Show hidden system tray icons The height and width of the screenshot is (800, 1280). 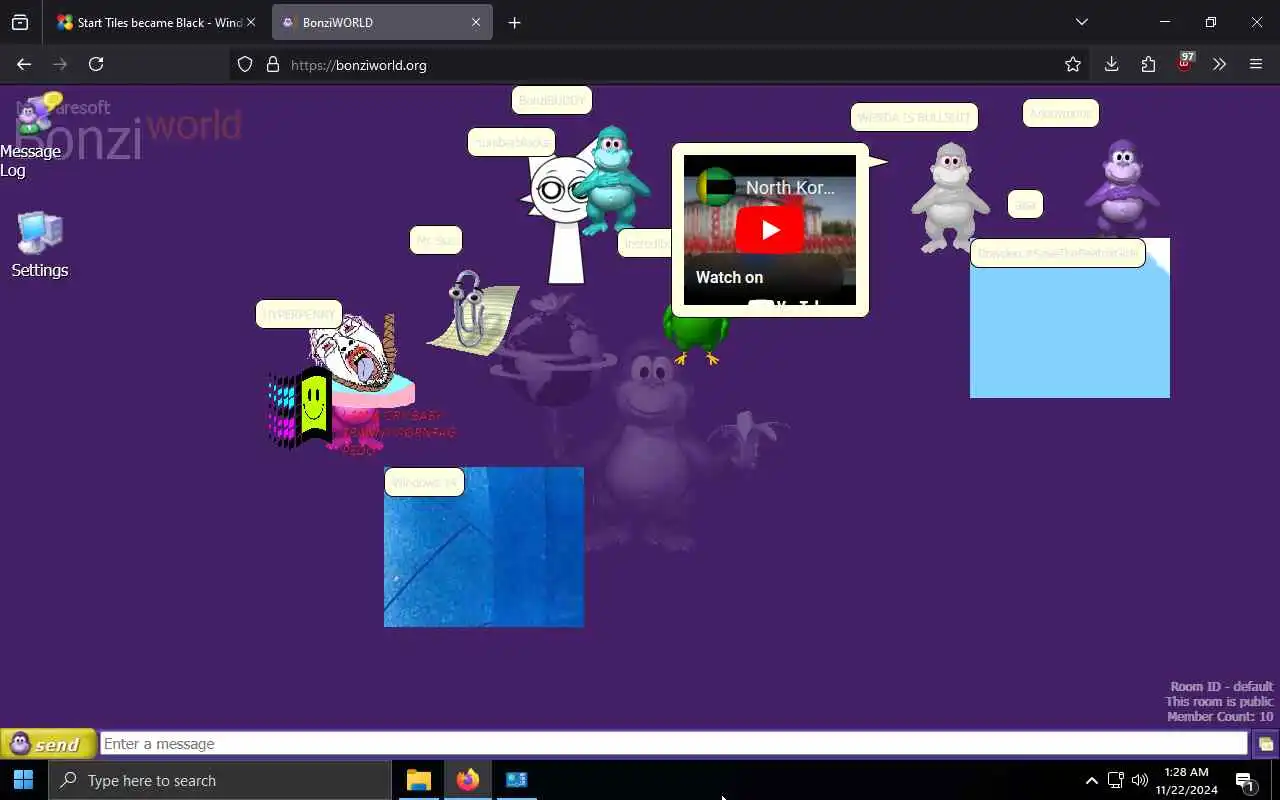pyautogui.click(x=1091, y=781)
